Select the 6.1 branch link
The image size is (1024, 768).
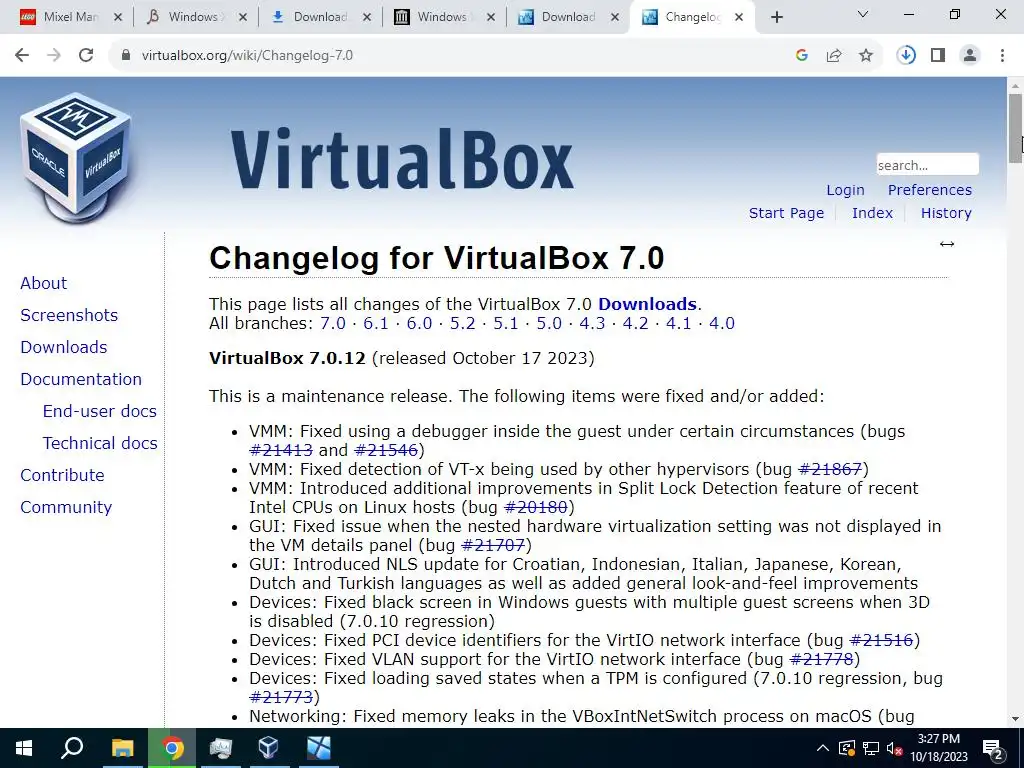(376, 323)
